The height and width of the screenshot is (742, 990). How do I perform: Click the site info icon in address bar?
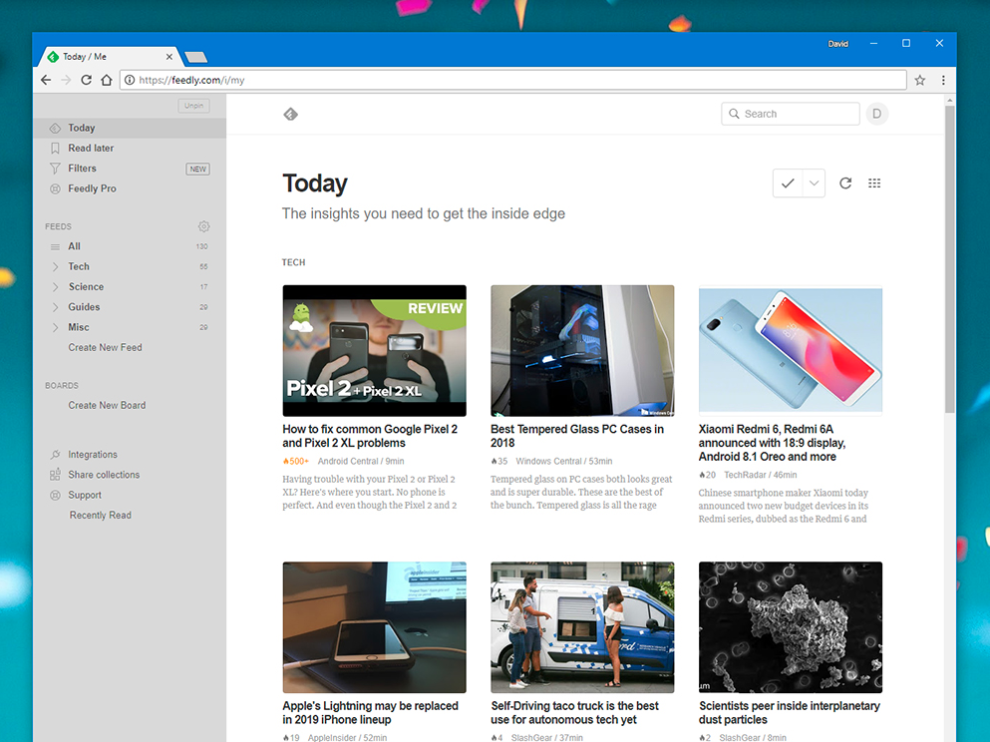pyautogui.click(x=129, y=80)
